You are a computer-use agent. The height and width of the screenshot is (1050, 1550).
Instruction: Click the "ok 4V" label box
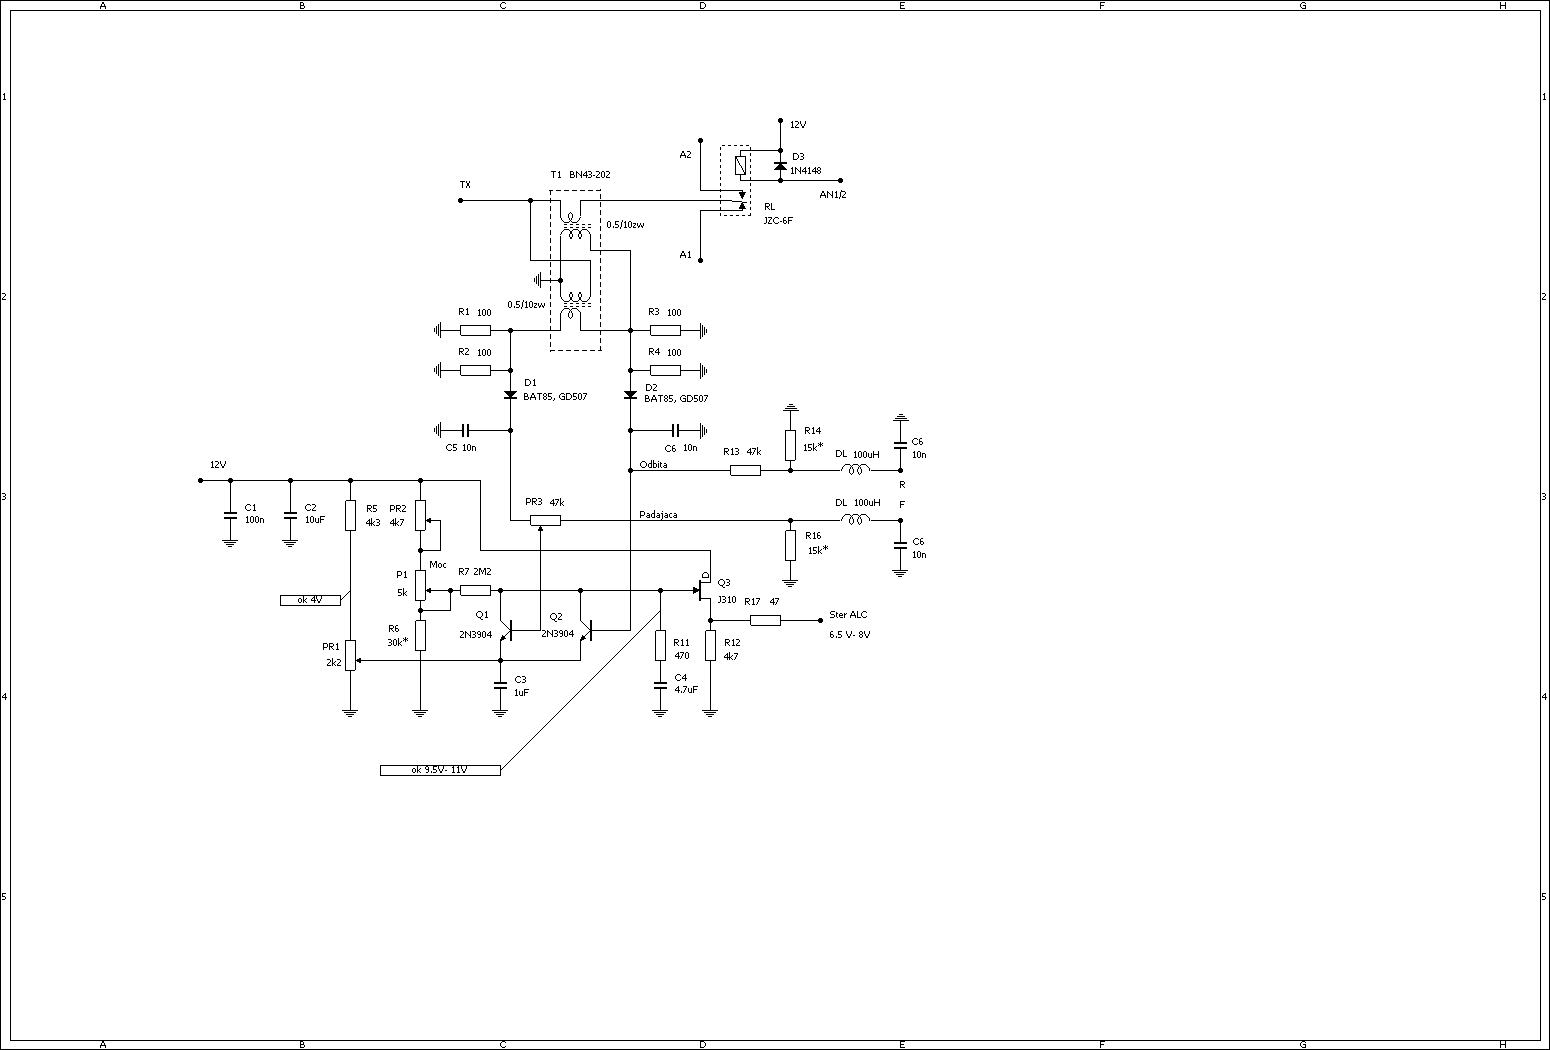click(310, 600)
